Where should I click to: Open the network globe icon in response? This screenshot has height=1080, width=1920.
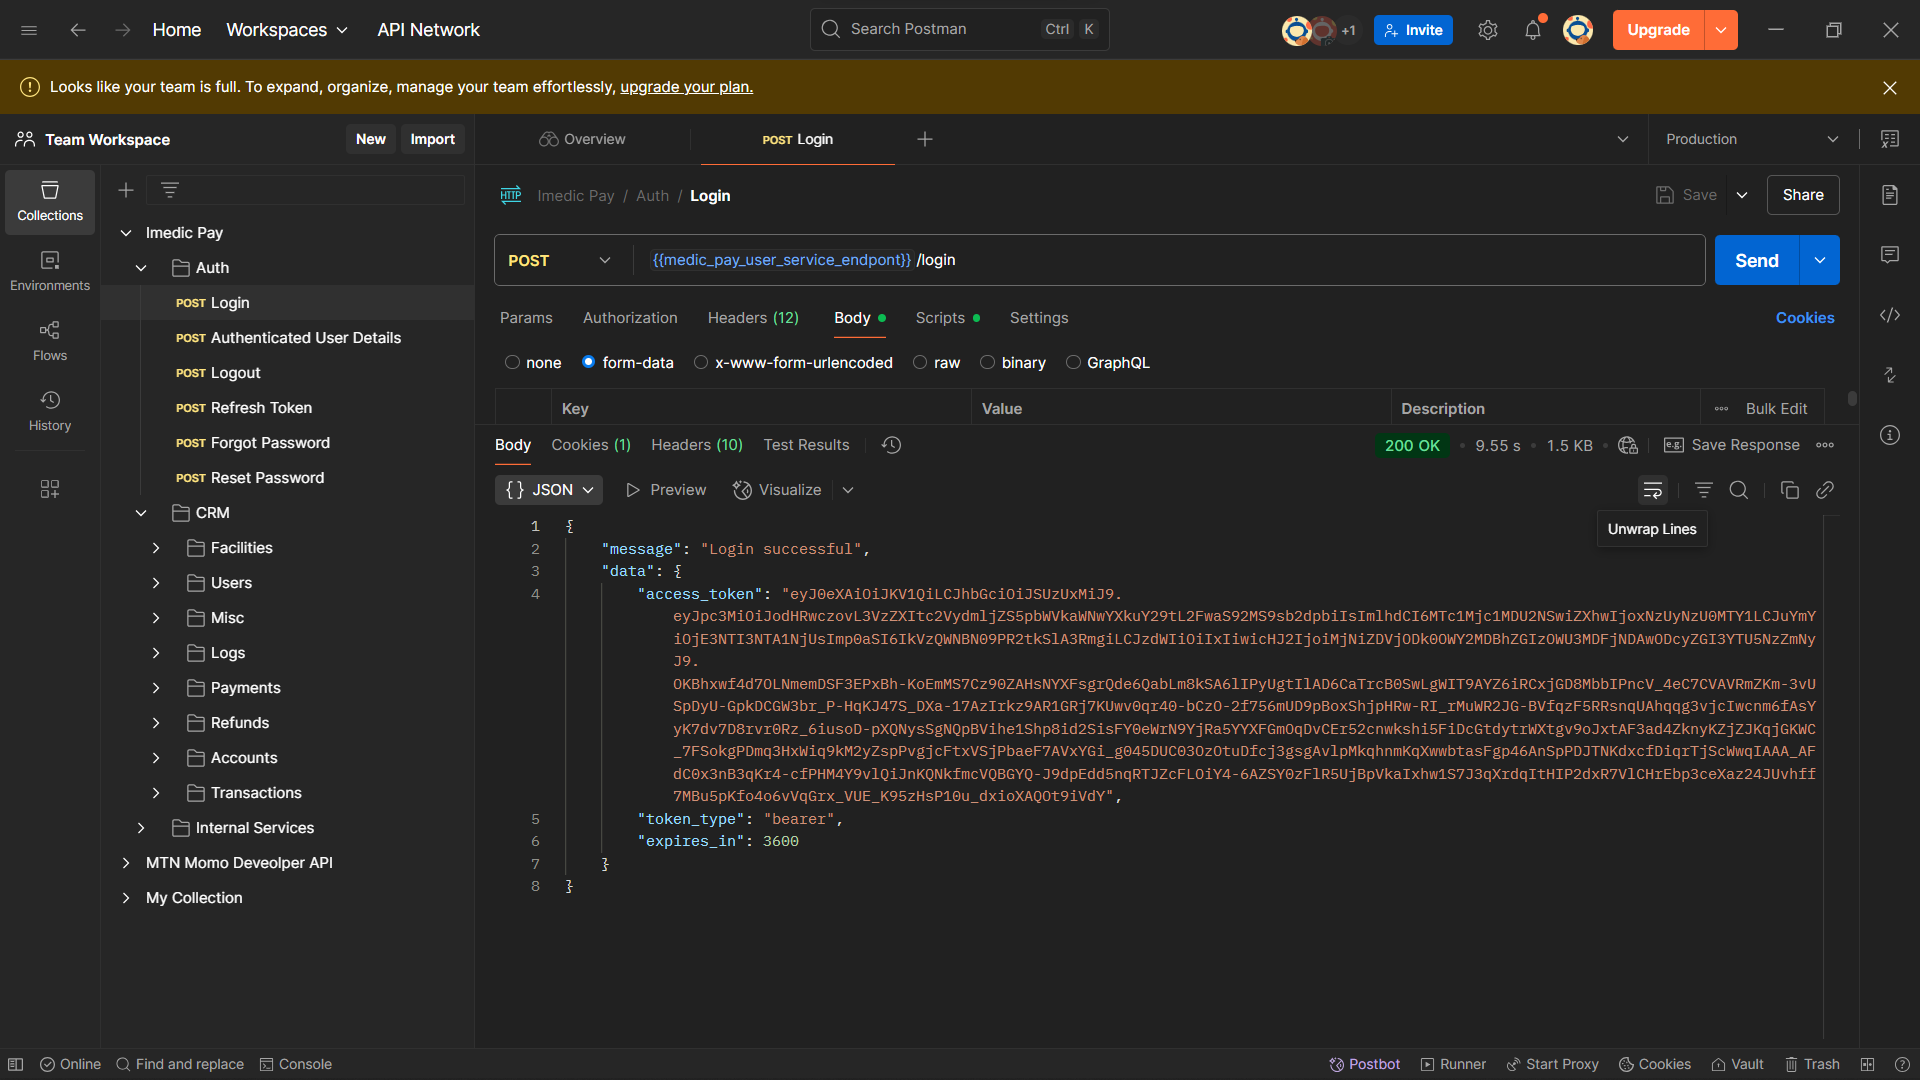1628,445
